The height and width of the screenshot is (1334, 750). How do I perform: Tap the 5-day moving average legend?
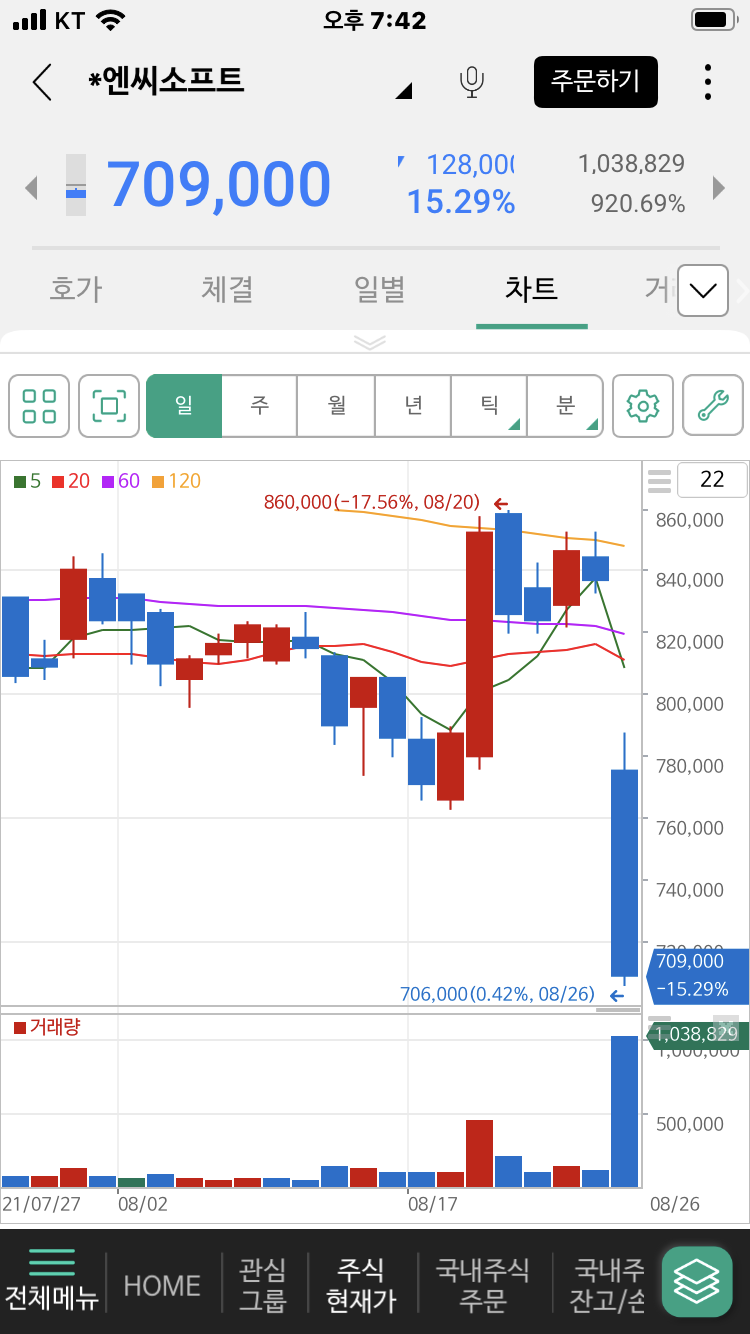(27, 481)
